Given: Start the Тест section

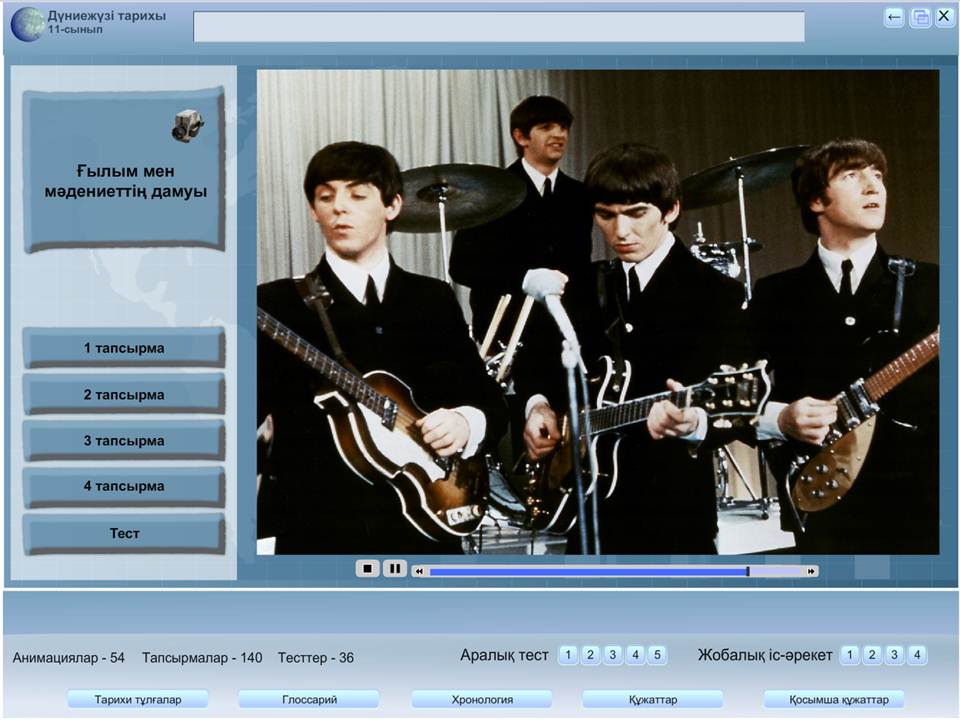Looking at the screenshot, I should (x=124, y=534).
